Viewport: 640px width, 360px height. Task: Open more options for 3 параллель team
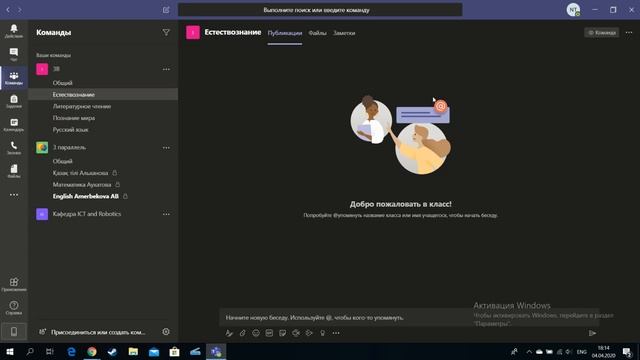tap(166, 148)
